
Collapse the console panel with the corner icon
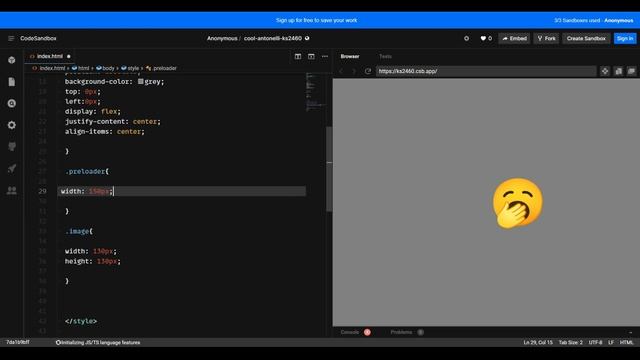(x=631, y=332)
